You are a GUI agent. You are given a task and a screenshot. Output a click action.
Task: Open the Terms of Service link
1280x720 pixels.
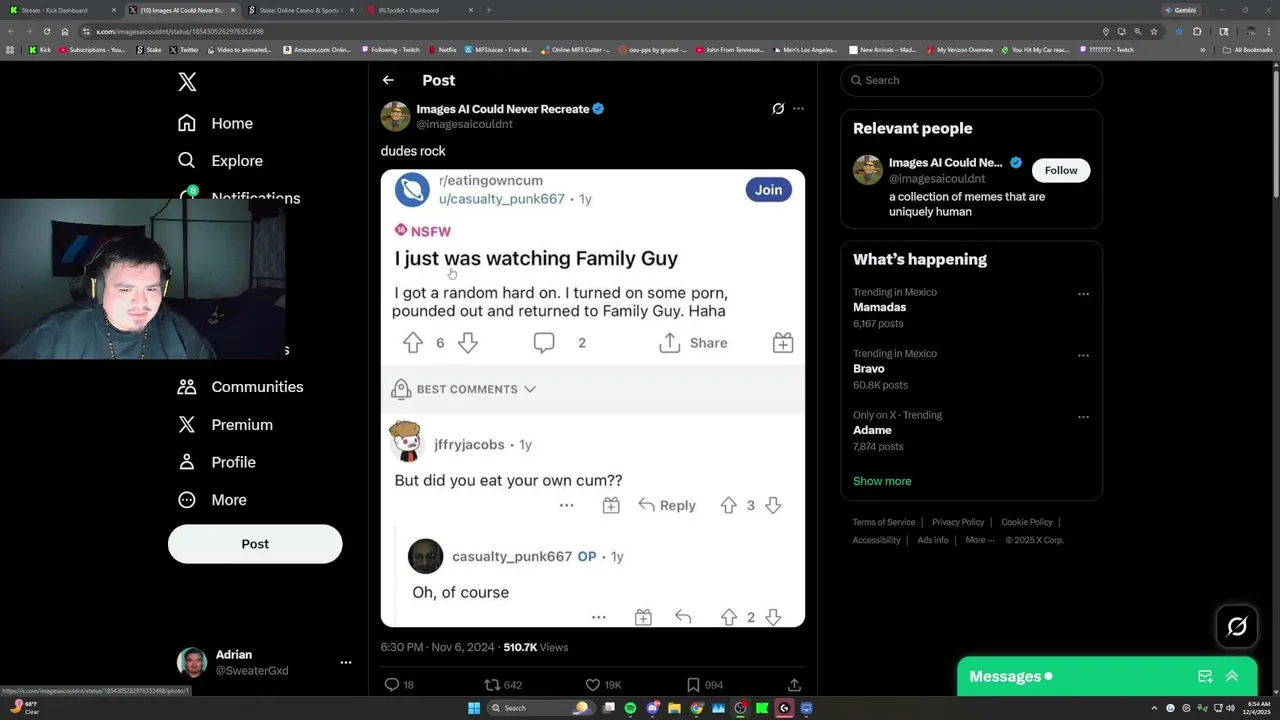pyautogui.click(x=884, y=522)
